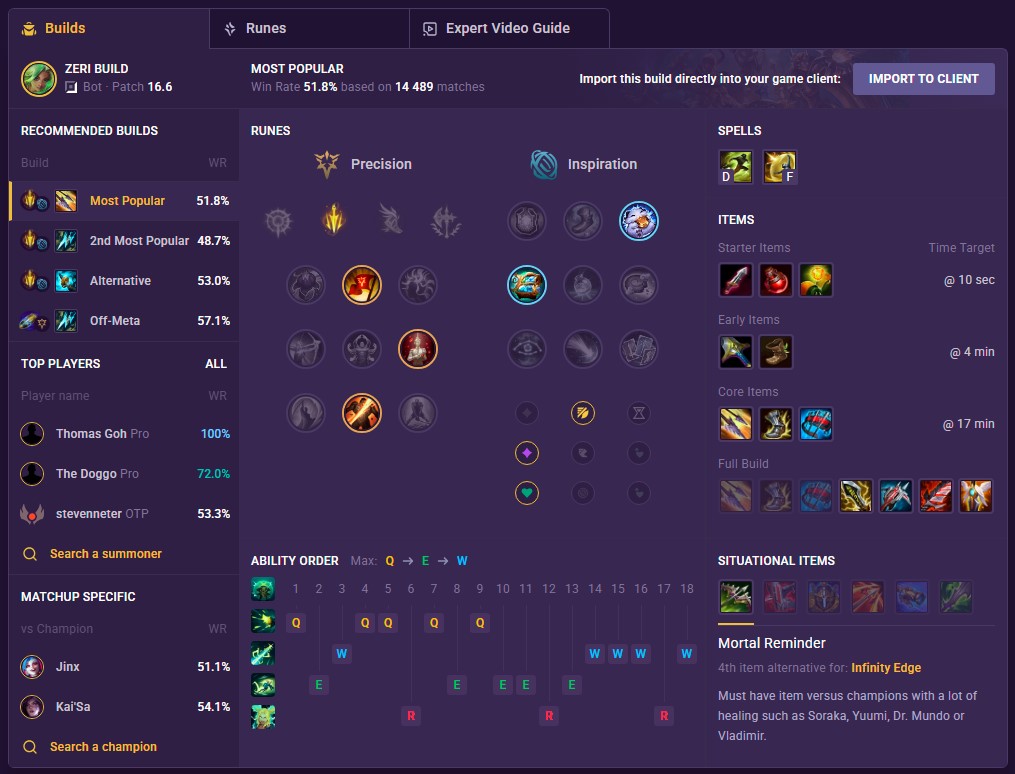Switch to the Runes tab
This screenshot has height=774, width=1015.
309,28
